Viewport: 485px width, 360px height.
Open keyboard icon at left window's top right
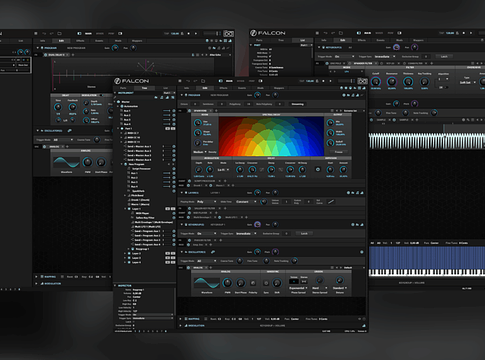point(228,33)
